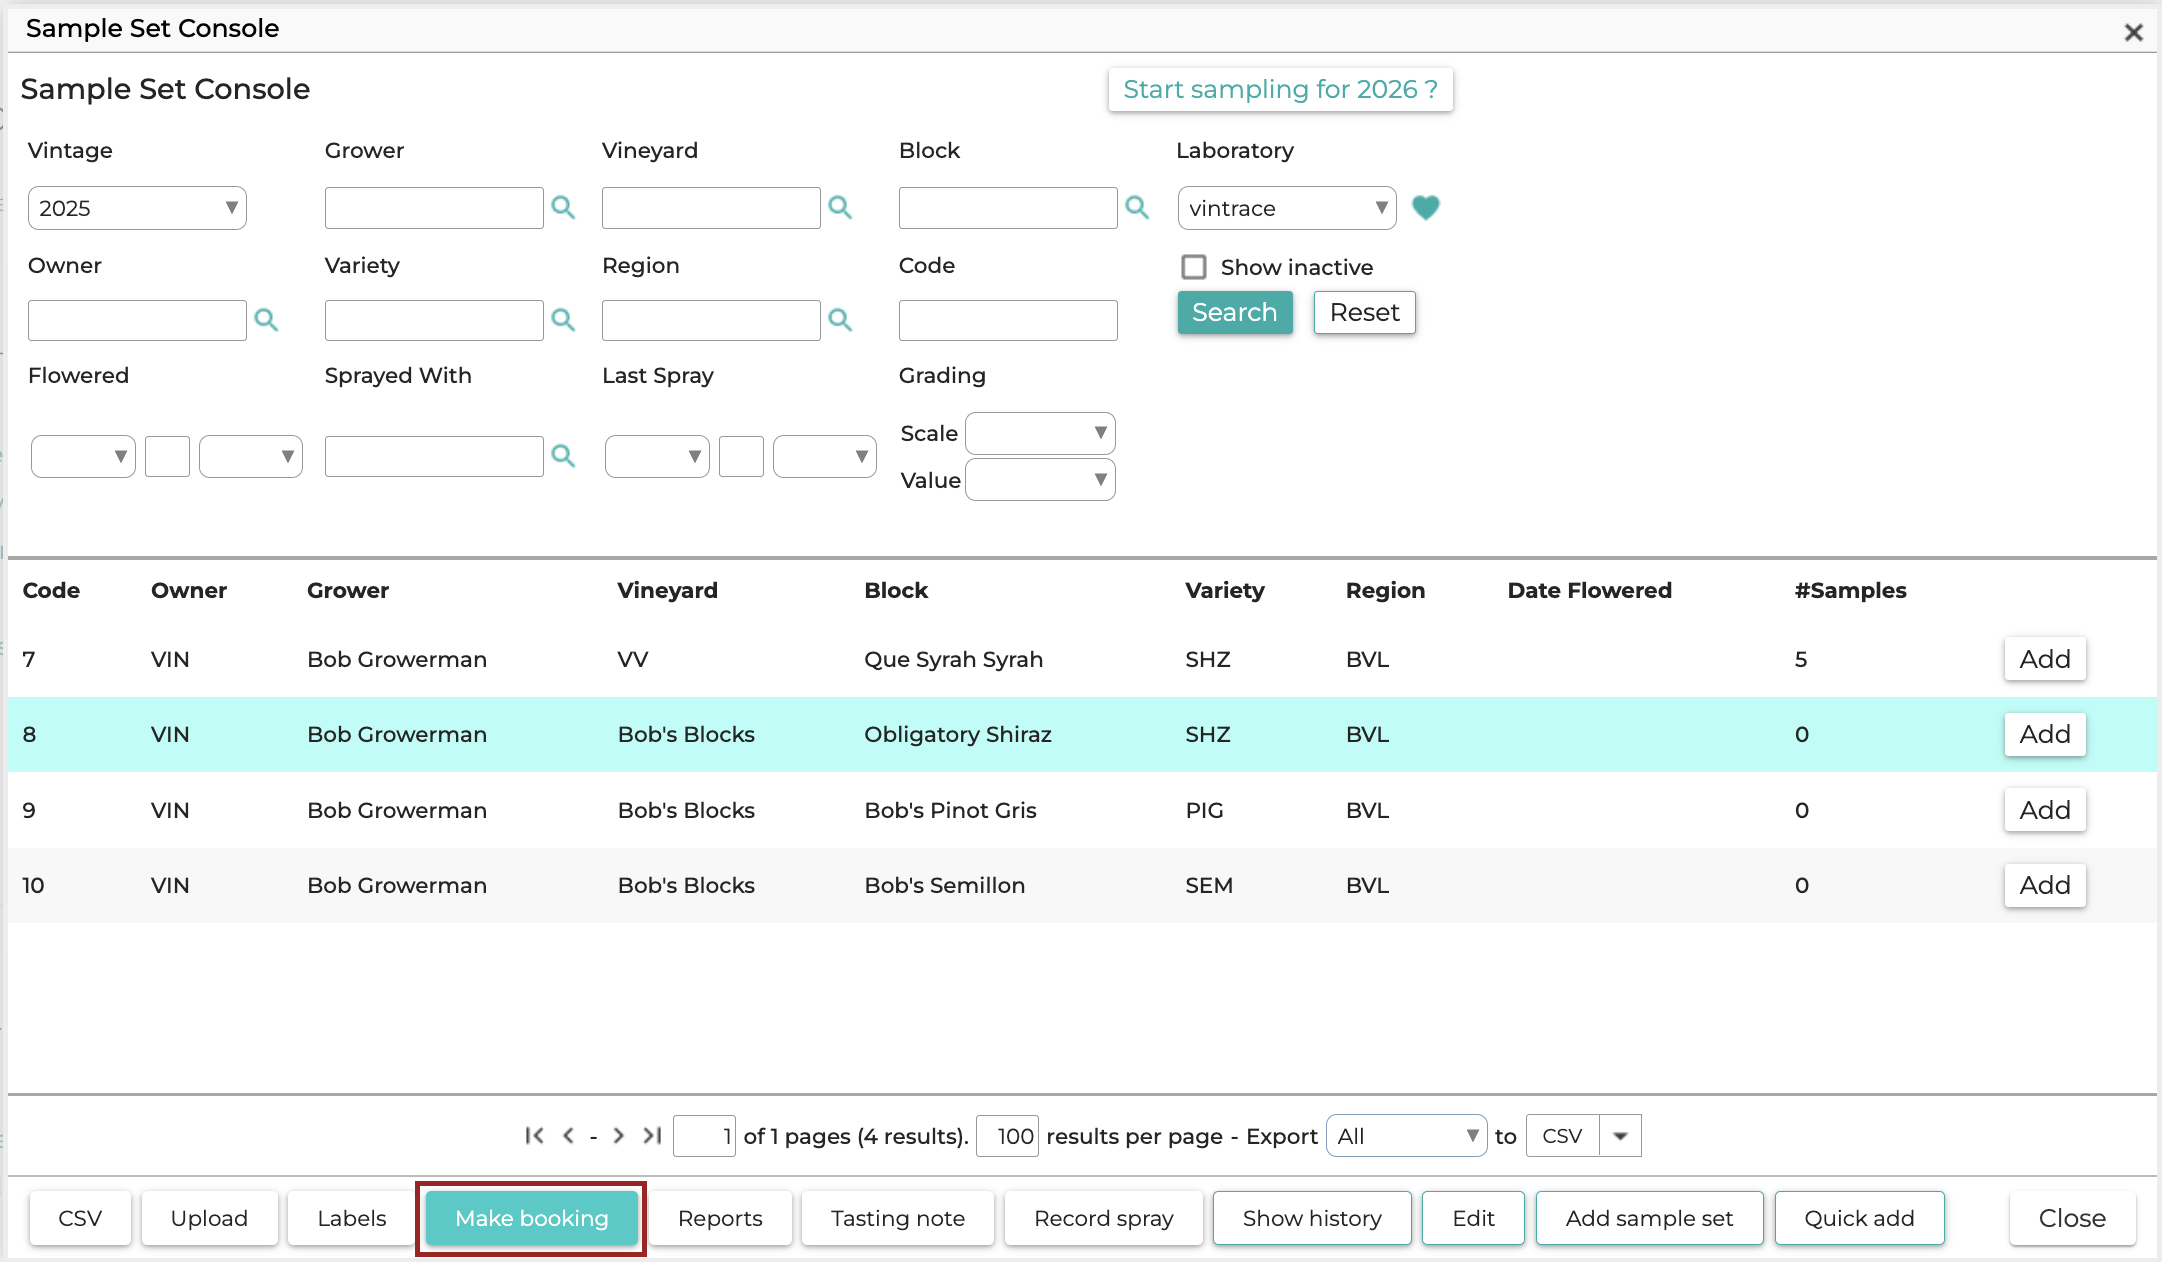Jump to the last results page
This screenshot has height=1262, width=2162.
[x=652, y=1135]
